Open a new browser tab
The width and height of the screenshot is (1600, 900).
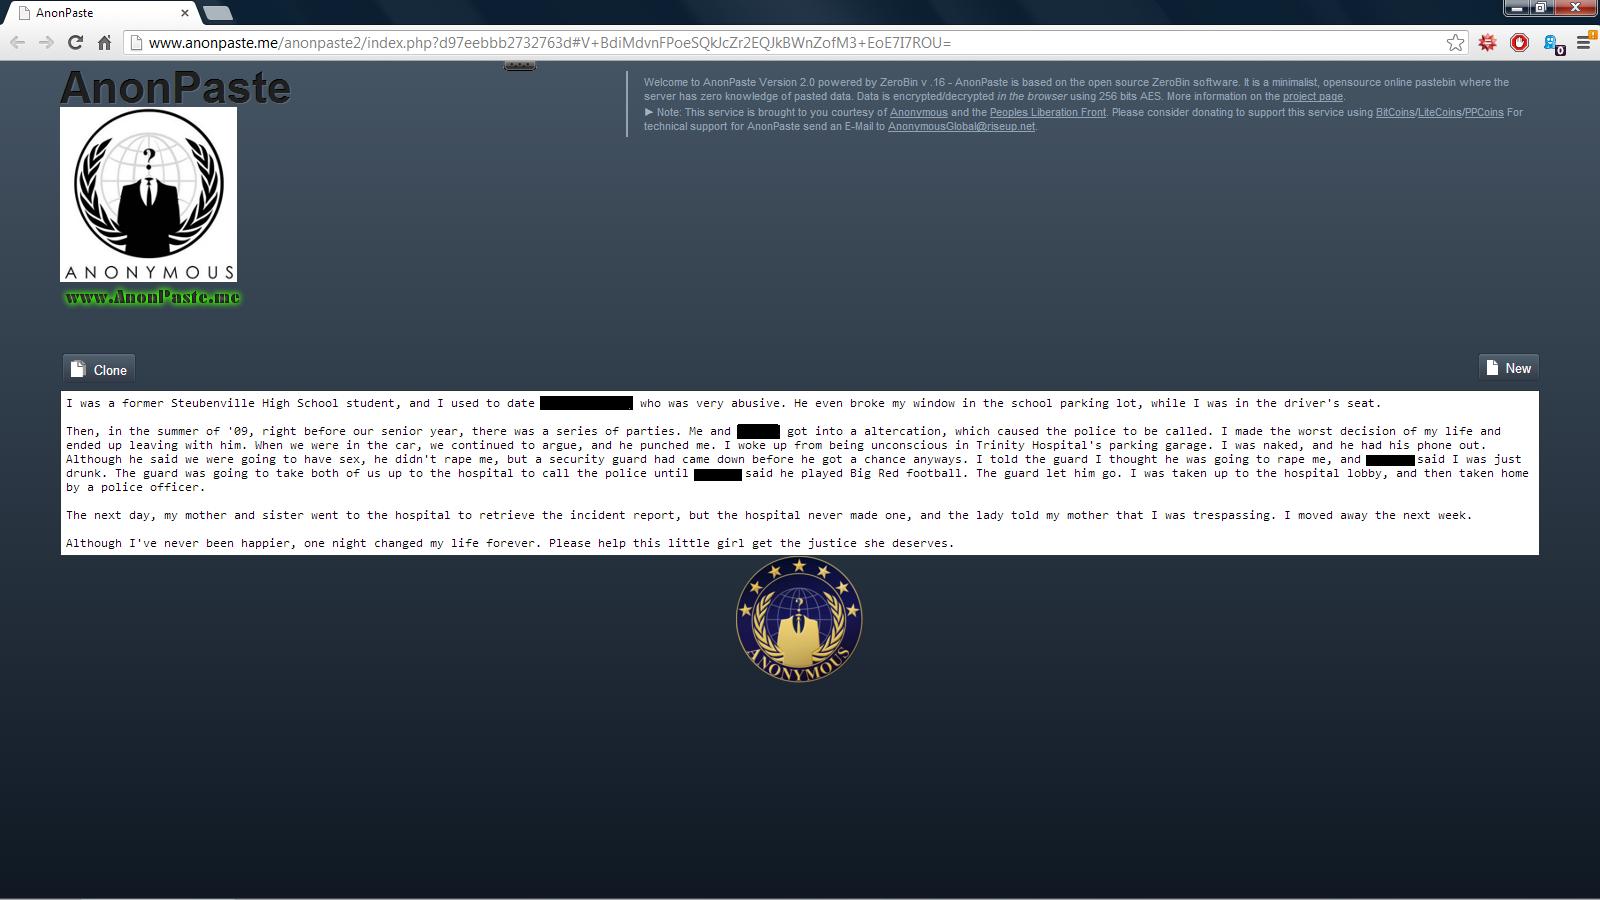click(217, 13)
